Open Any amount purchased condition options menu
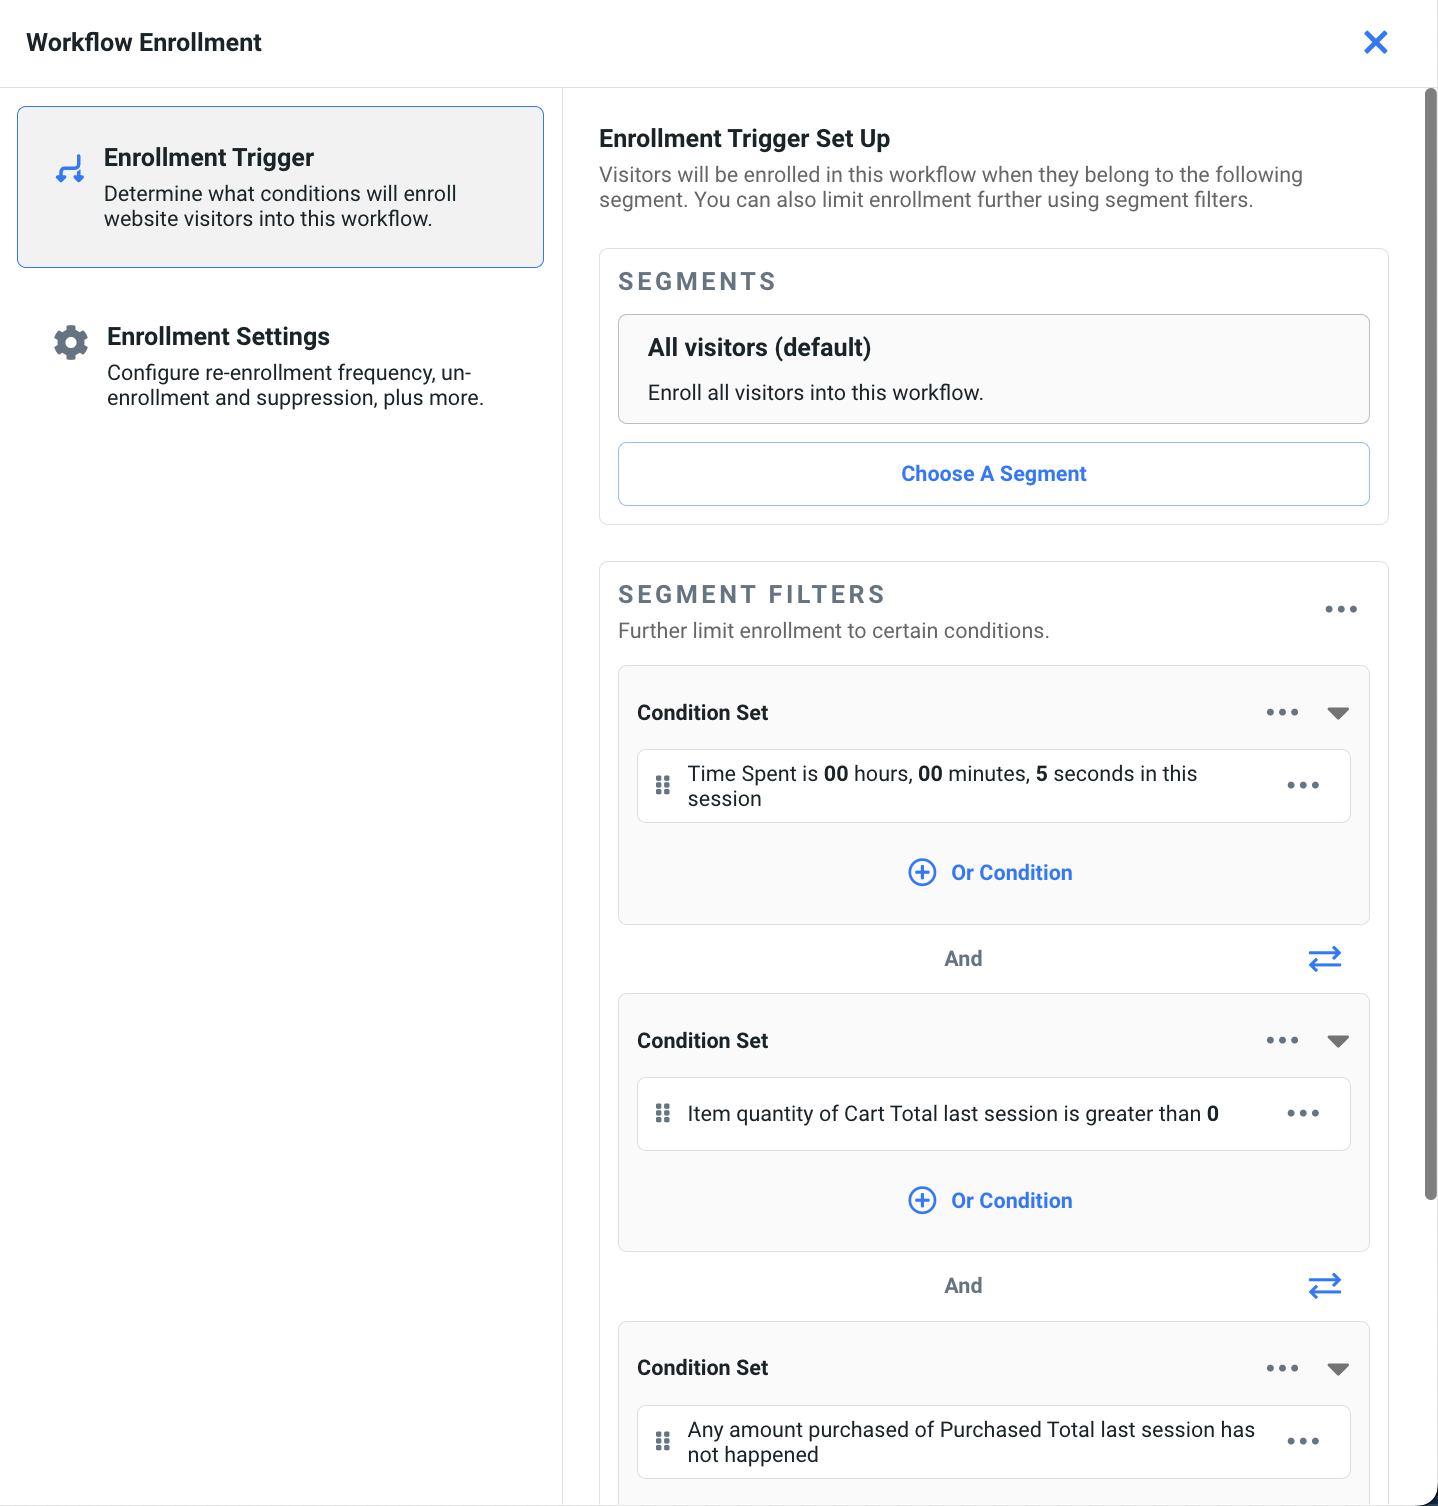The width and height of the screenshot is (1438, 1506). point(1302,1442)
